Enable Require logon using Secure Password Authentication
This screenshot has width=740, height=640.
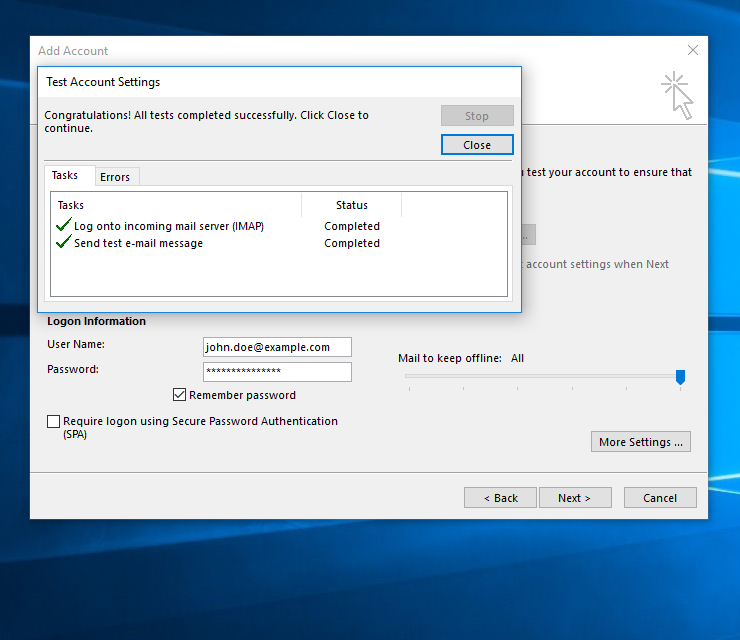53,421
